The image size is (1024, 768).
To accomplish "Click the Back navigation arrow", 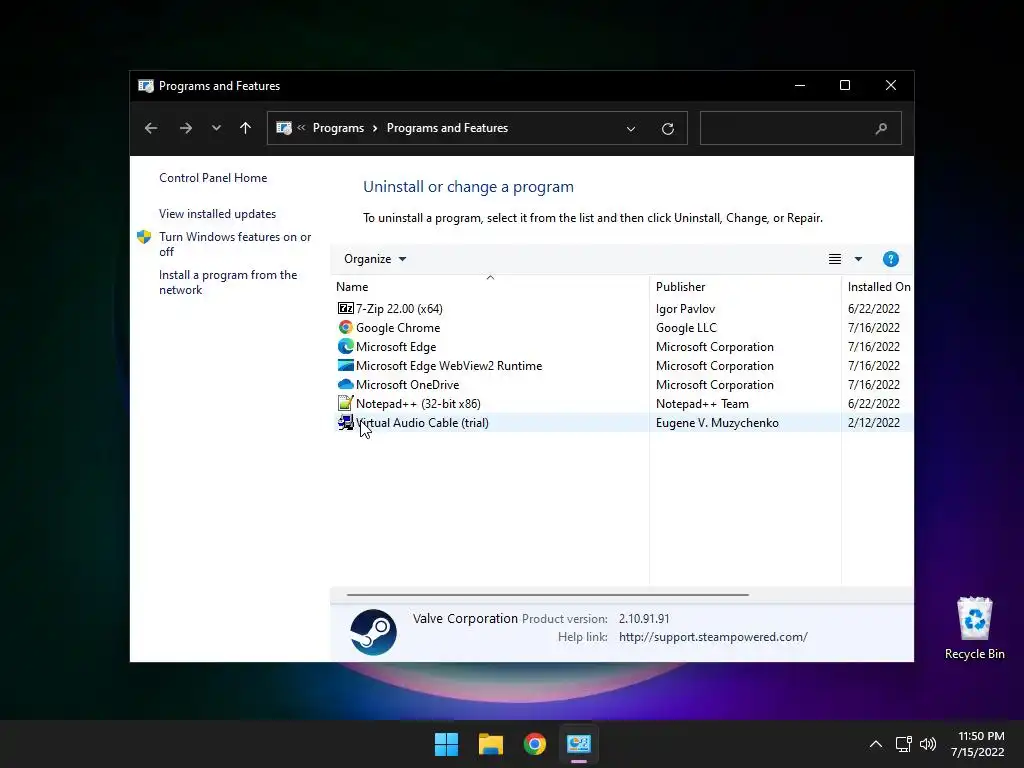I will click(151, 128).
